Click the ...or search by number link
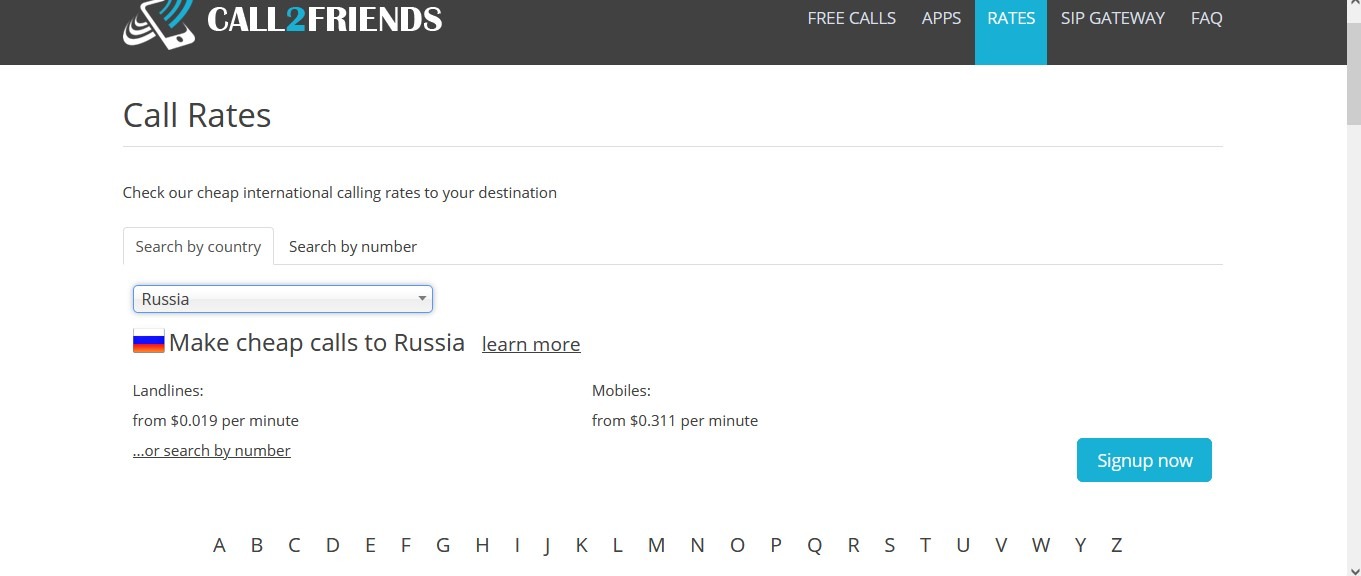 point(212,451)
